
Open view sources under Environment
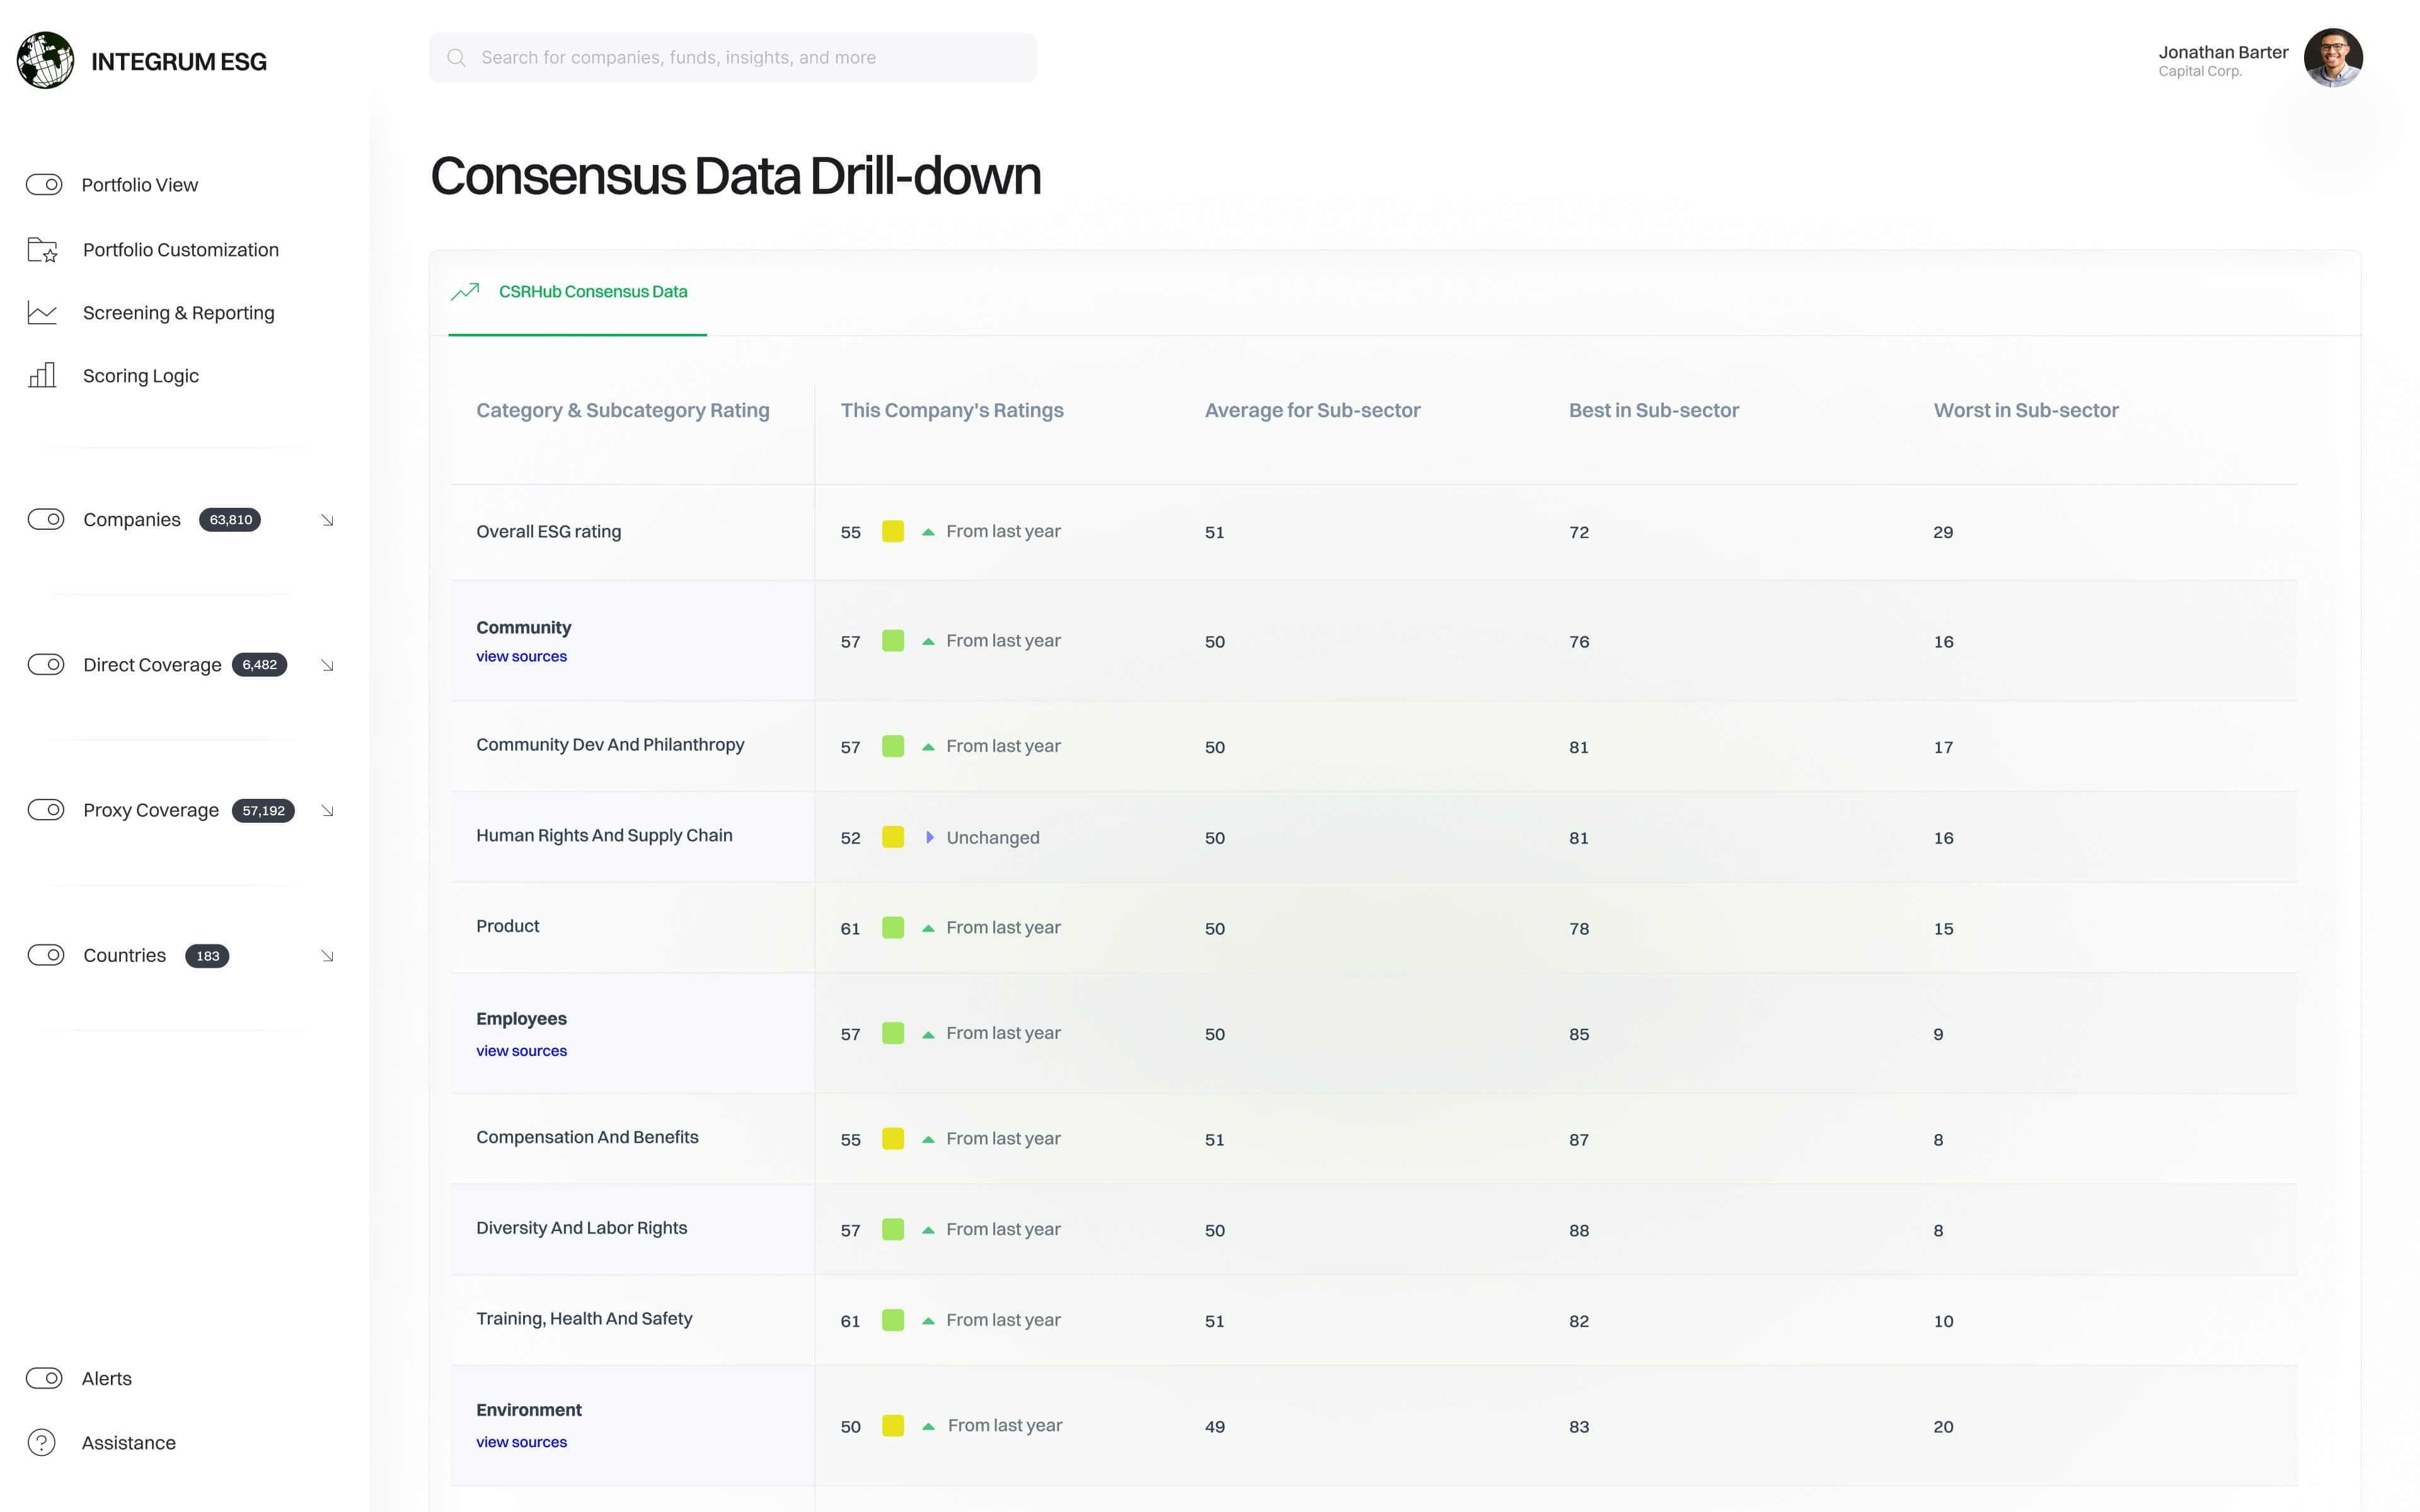point(521,1442)
